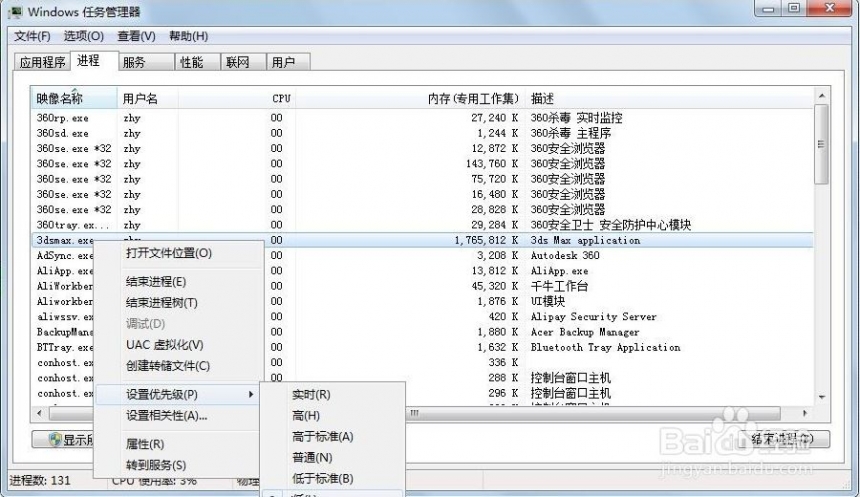Switch to the 服务 tab
Image resolution: width=860 pixels, height=497 pixels.
point(146,62)
